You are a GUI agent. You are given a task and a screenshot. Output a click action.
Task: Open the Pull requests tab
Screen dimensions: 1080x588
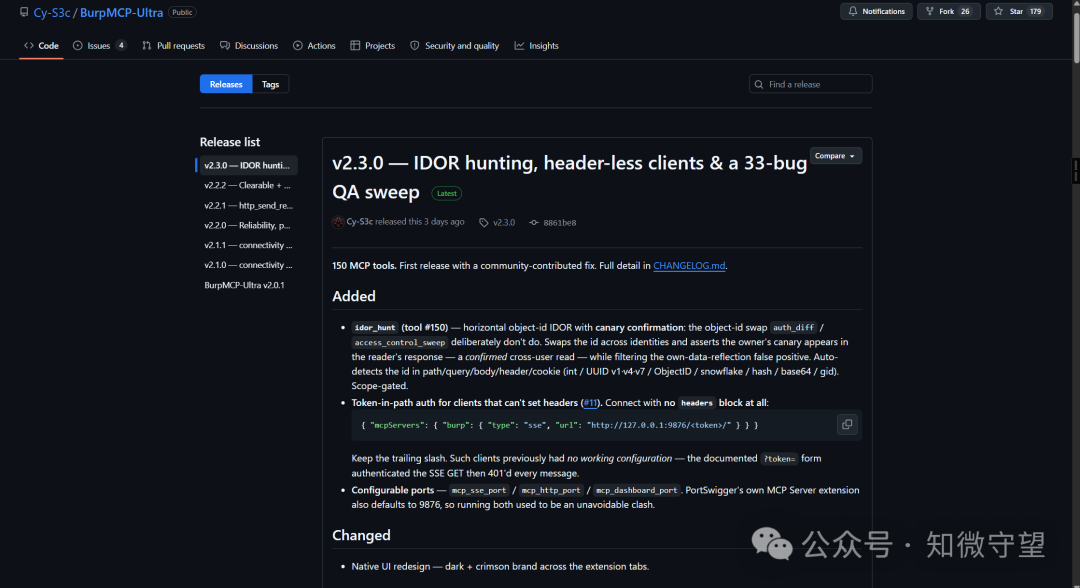(174, 45)
